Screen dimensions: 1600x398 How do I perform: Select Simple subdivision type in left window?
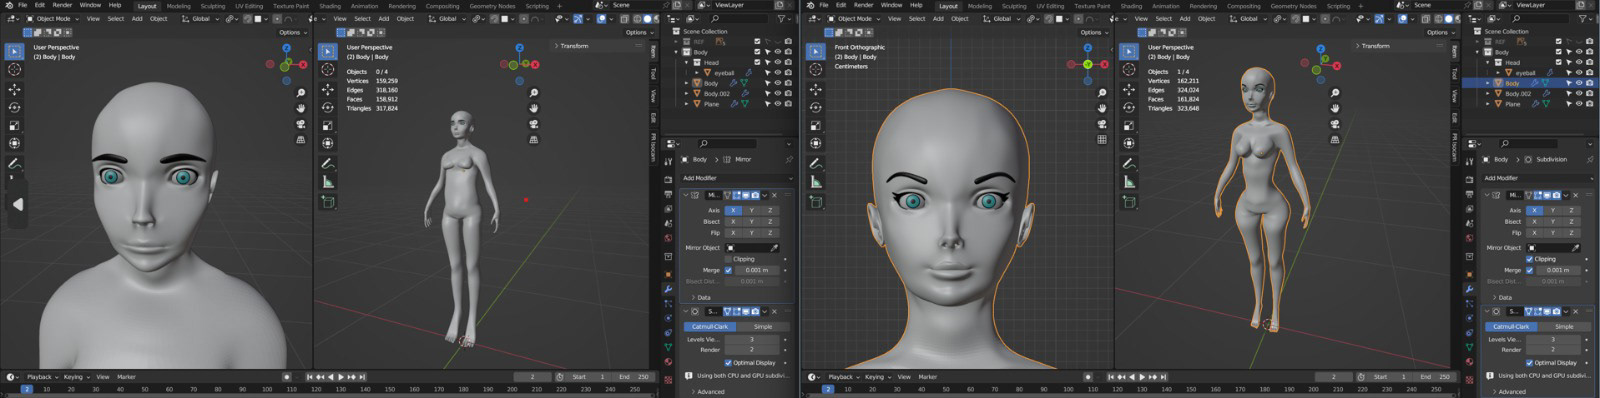(x=763, y=326)
